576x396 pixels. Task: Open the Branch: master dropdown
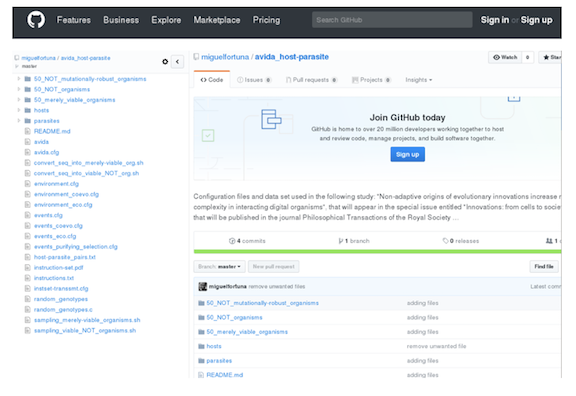point(219,267)
